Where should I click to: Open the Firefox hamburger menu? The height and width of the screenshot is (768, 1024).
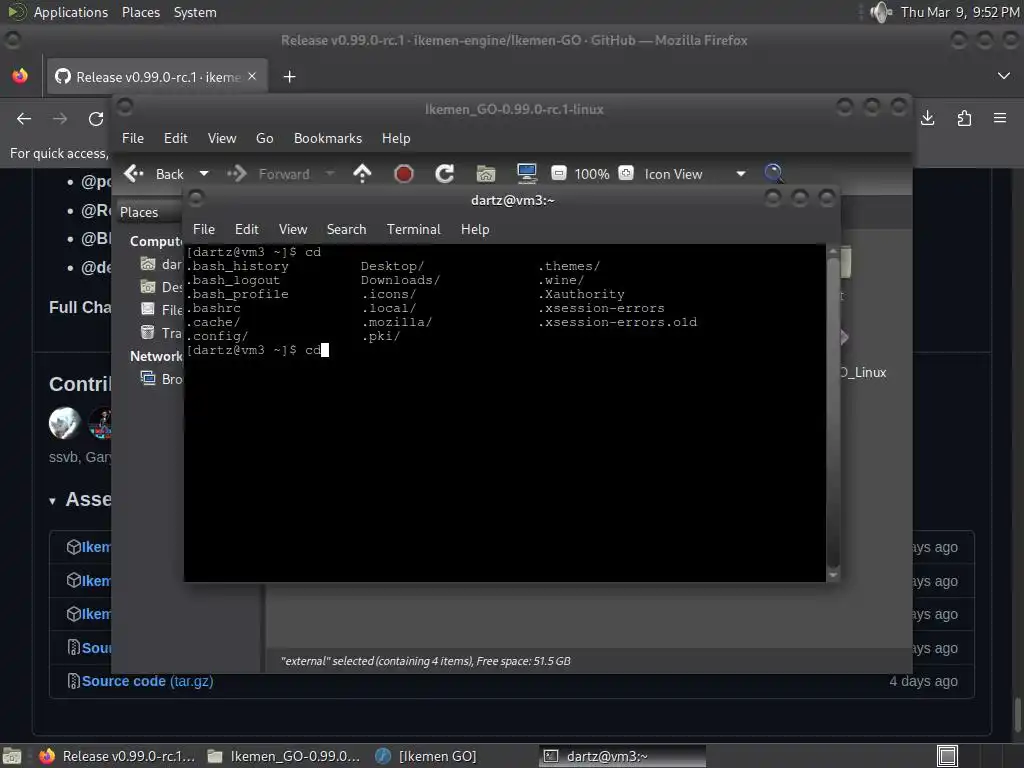tap(1000, 118)
